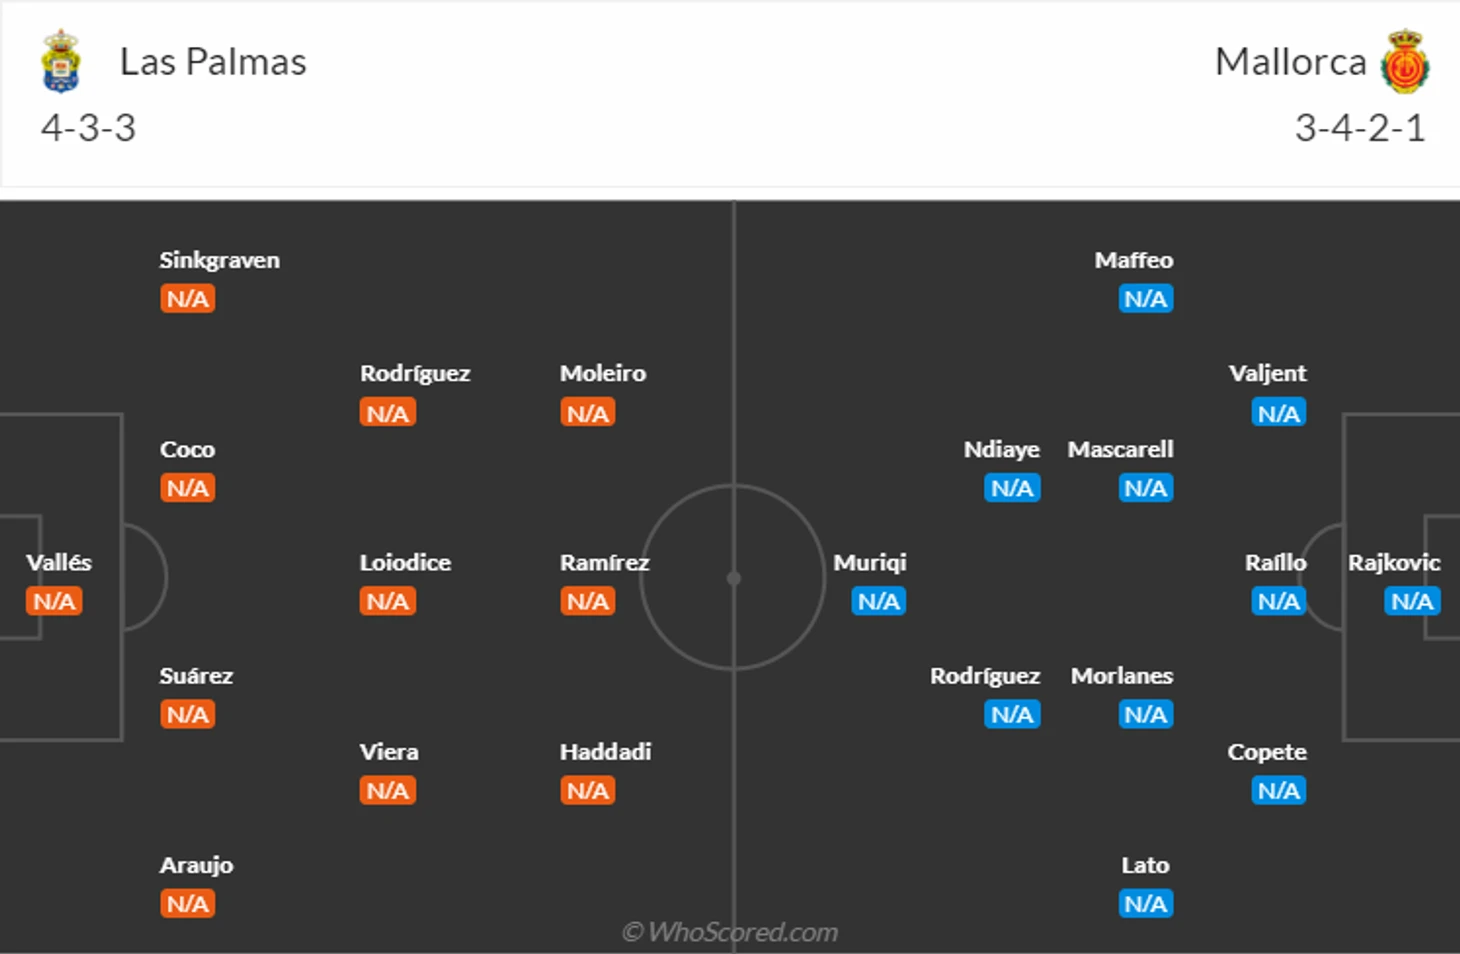The width and height of the screenshot is (1460, 954).
Task: Click the Copete player name
Action: (1267, 752)
